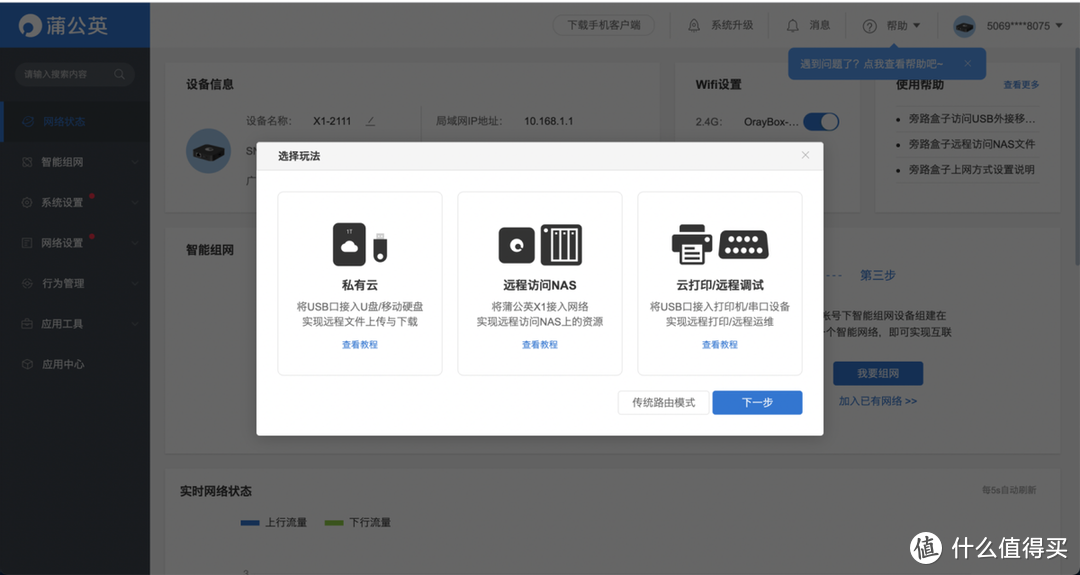Open 应用中心 in the sidebar
The width and height of the screenshot is (1080, 575).
[75, 364]
